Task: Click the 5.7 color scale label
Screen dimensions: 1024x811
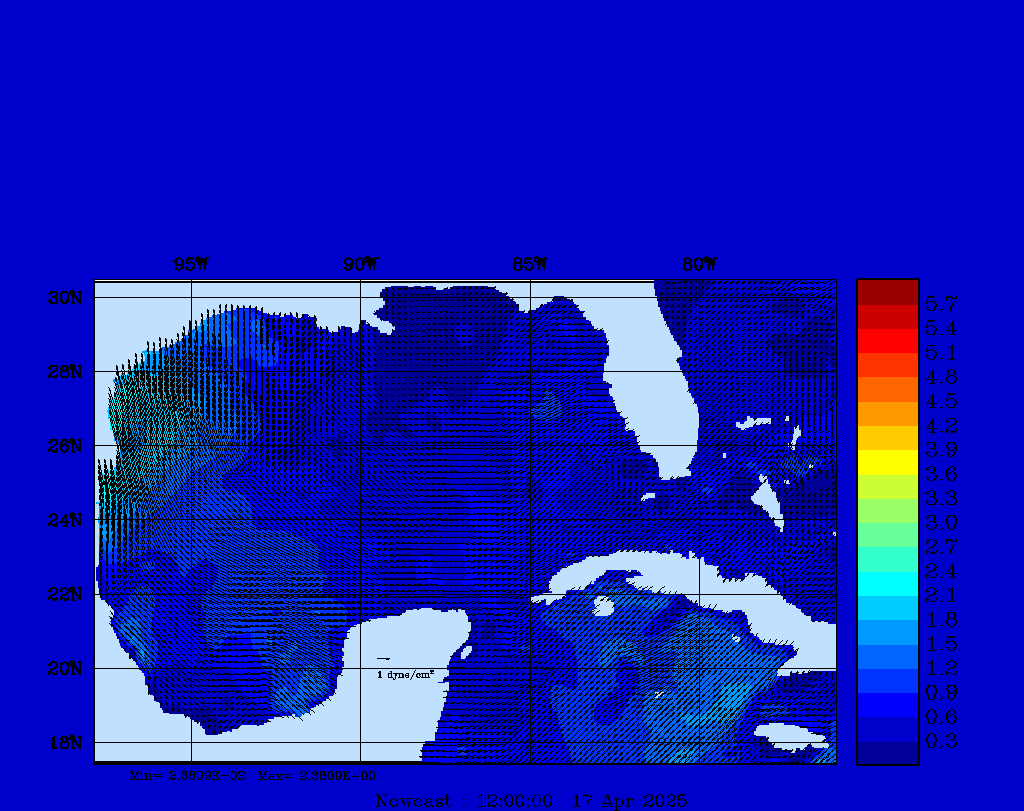Action: [941, 303]
